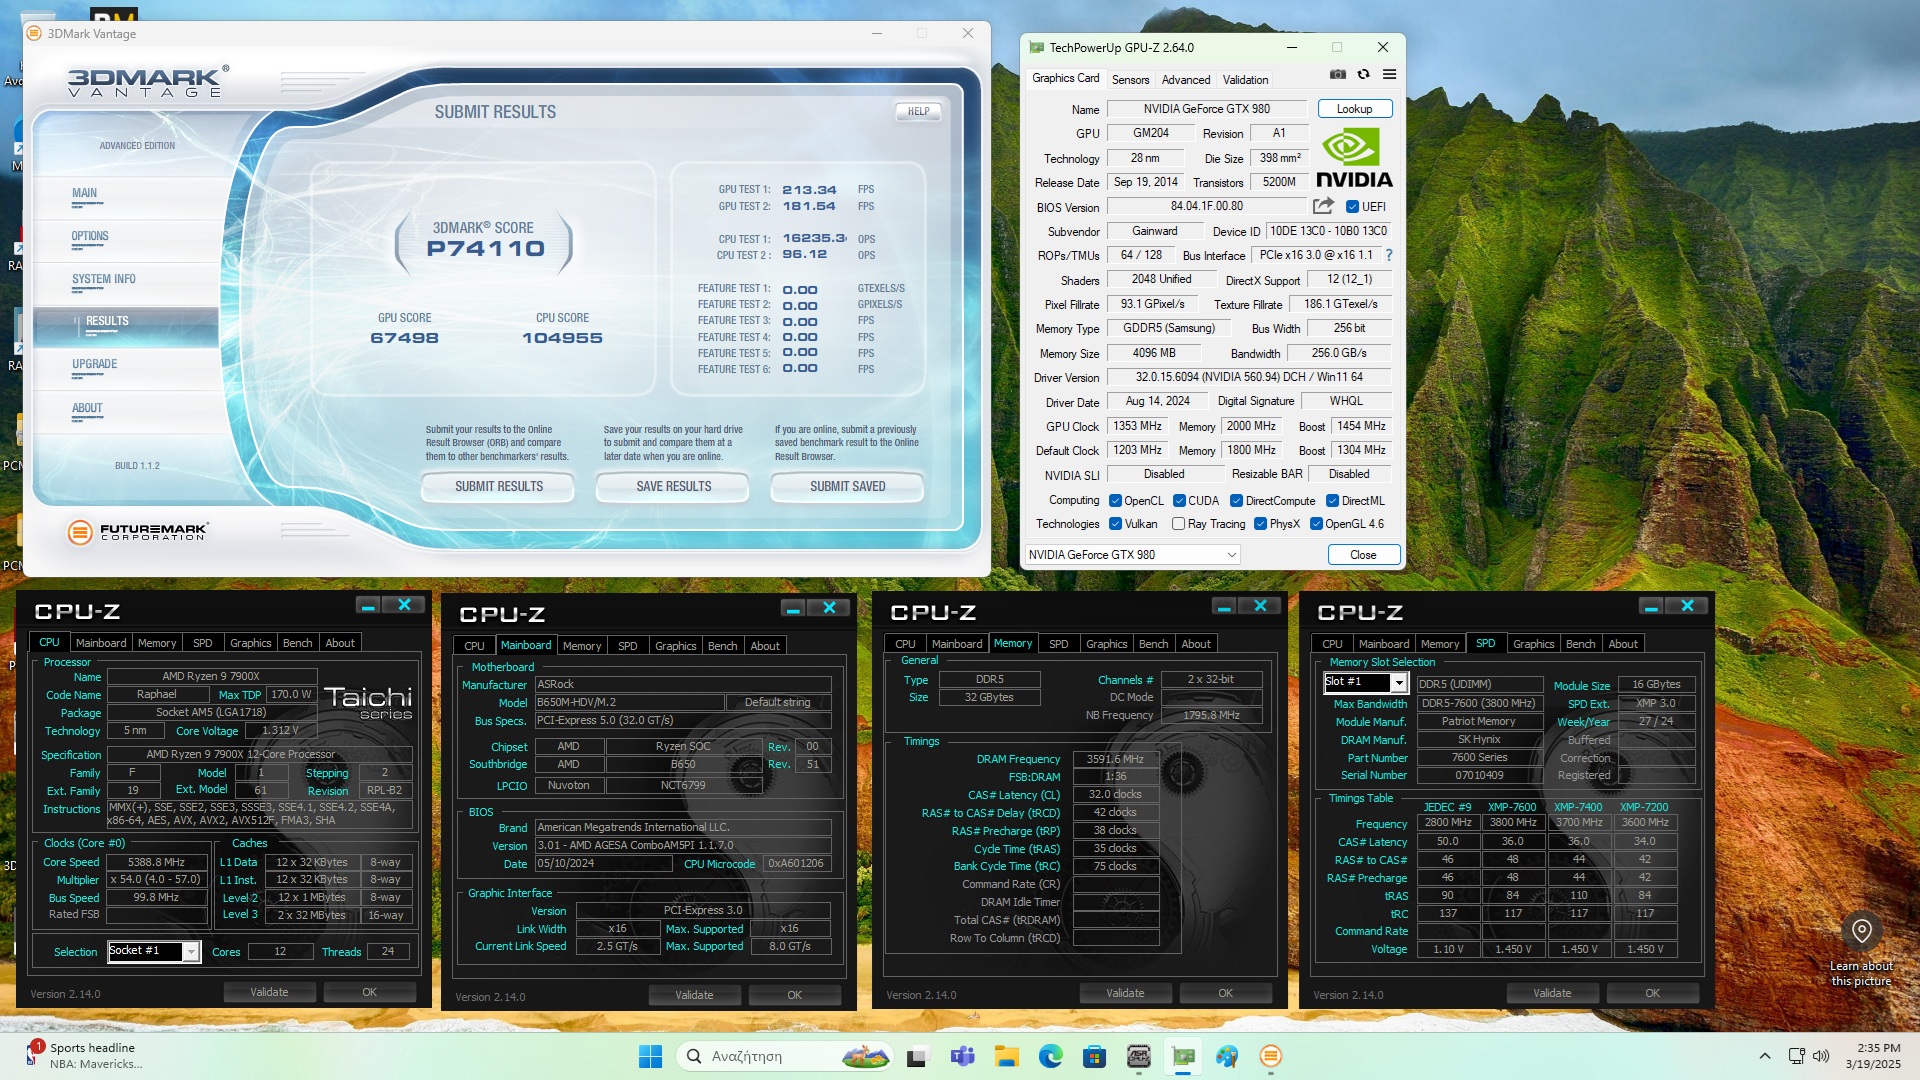The height and width of the screenshot is (1080, 1920).
Task: Open Graphics tab in CPU-Z Memory window
Action: [x=1106, y=644]
